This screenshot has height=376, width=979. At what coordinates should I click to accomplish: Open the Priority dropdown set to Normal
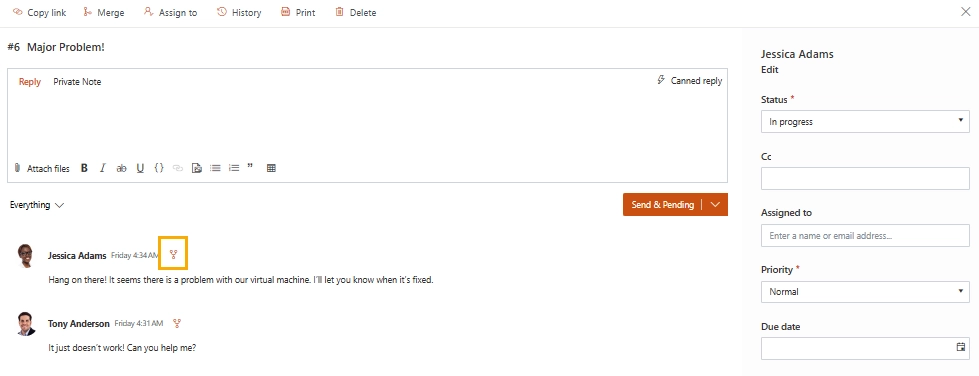(x=865, y=292)
